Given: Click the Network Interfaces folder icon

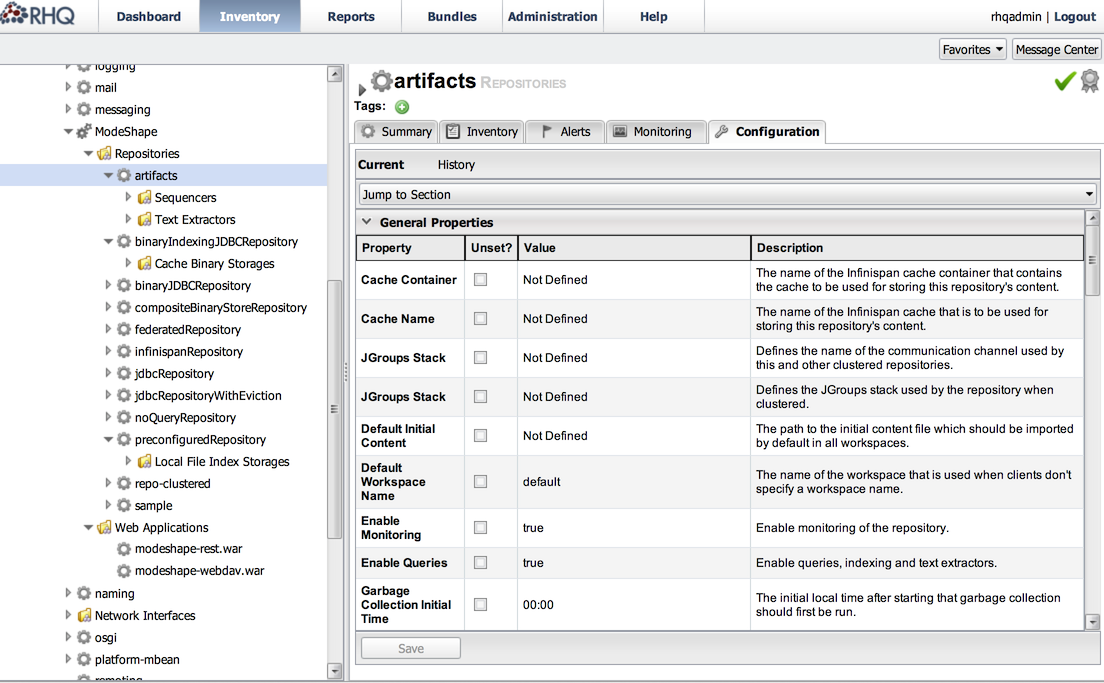Looking at the screenshot, I should click(84, 615).
